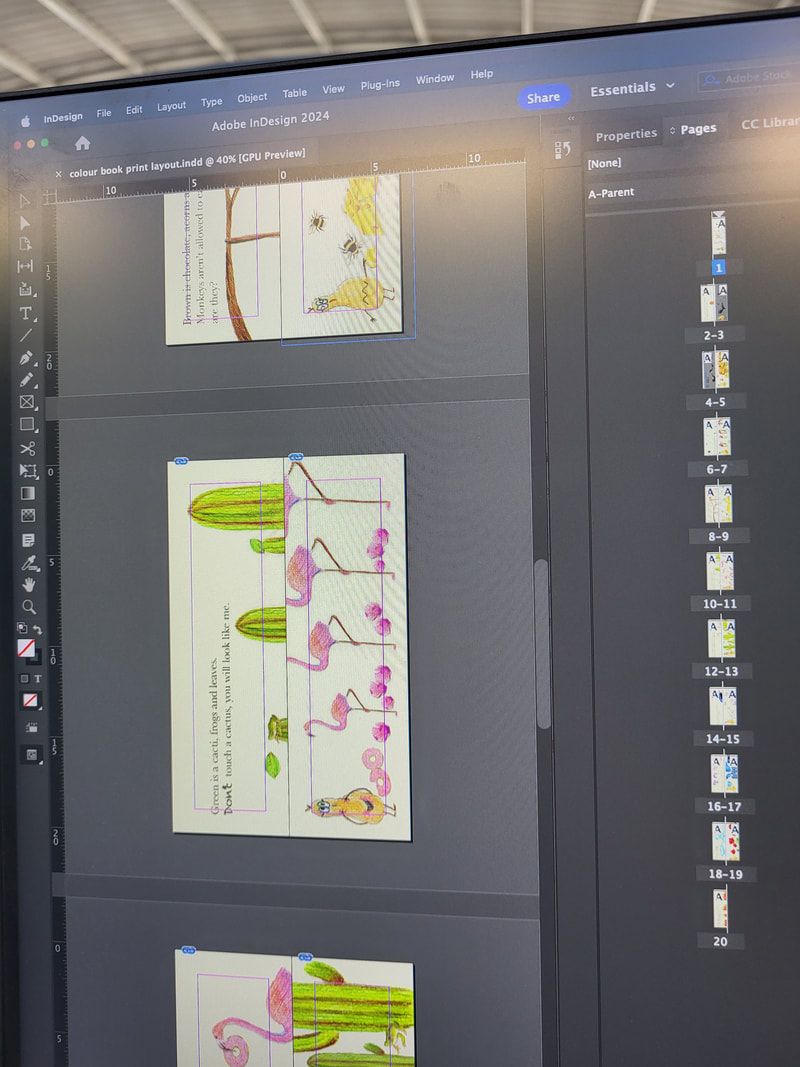Pick the Pencil tool
The height and width of the screenshot is (1067, 800).
pyautogui.click(x=27, y=380)
